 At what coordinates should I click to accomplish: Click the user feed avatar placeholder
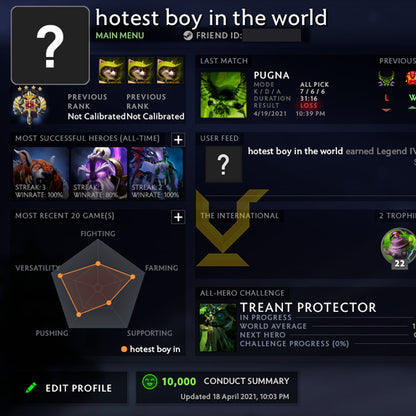click(x=224, y=164)
